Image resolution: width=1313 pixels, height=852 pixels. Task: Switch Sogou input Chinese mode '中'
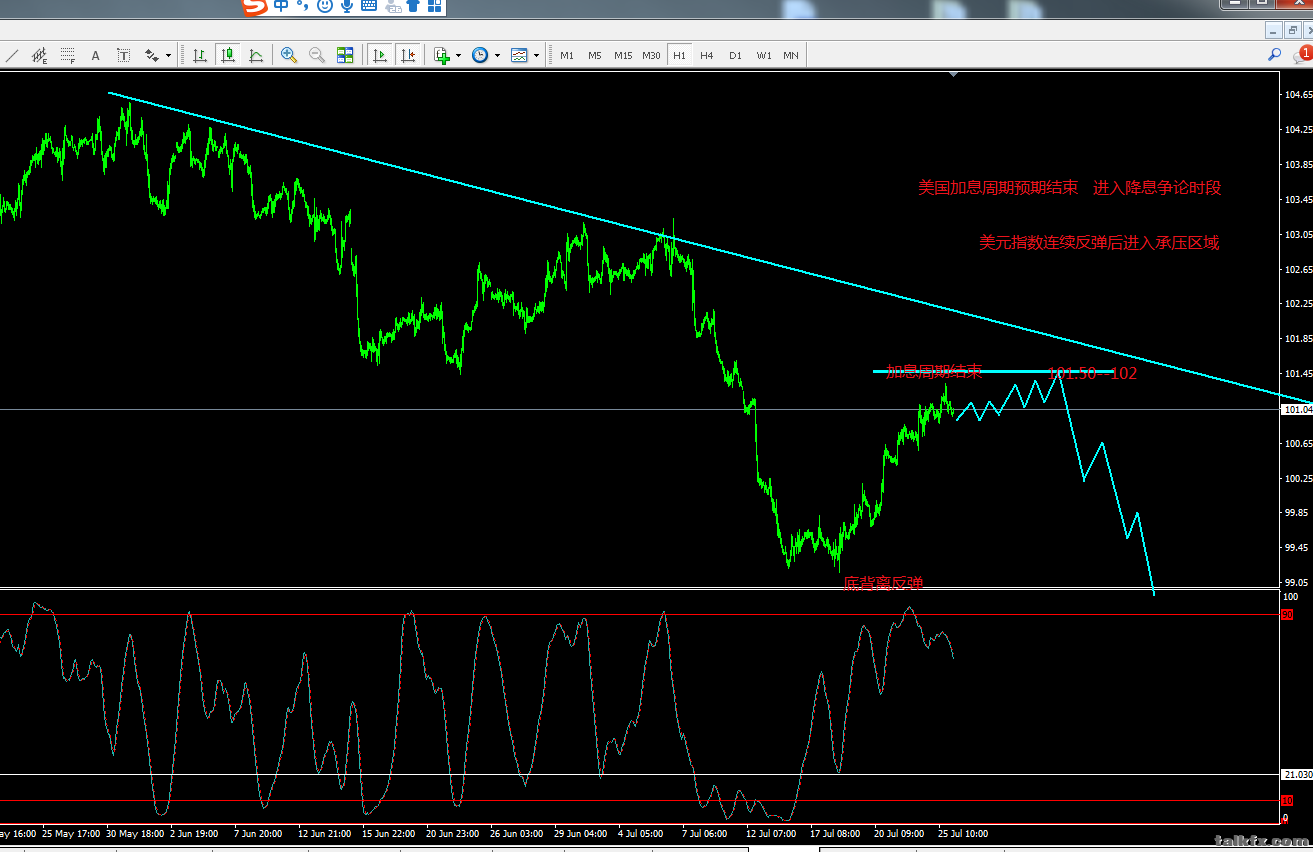tap(281, 6)
